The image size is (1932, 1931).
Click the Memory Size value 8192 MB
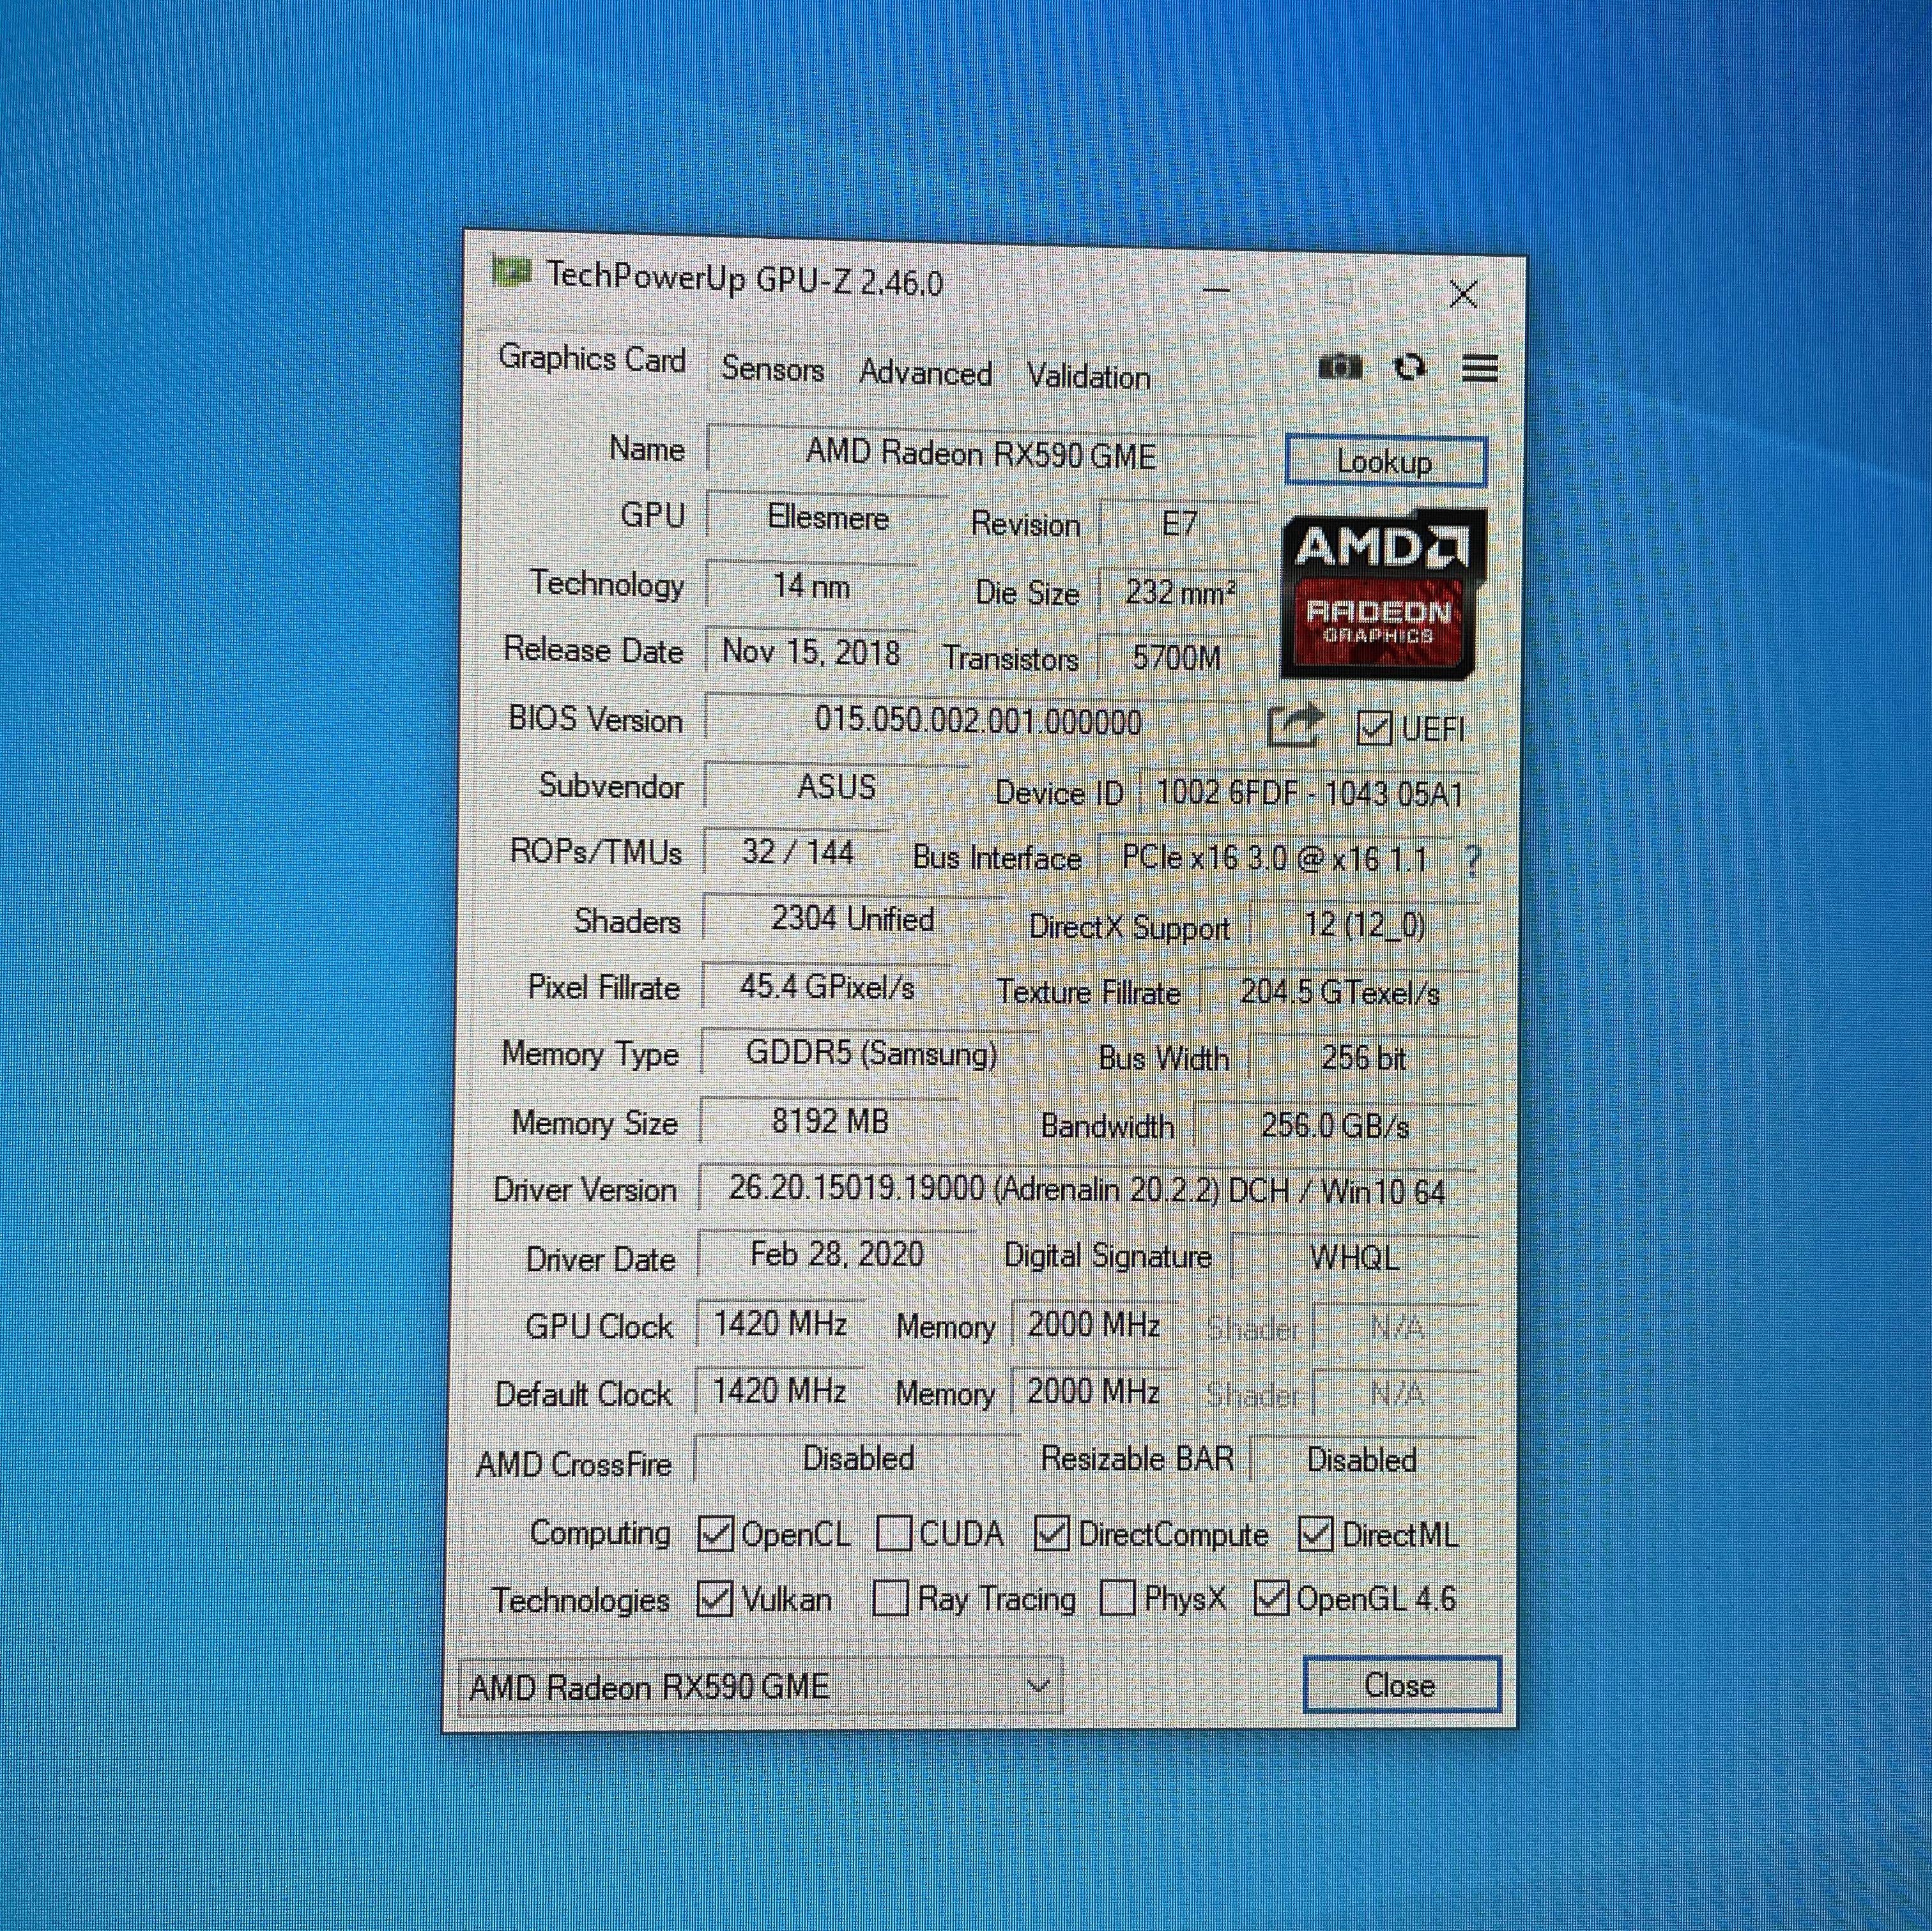(x=830, y=1121)
